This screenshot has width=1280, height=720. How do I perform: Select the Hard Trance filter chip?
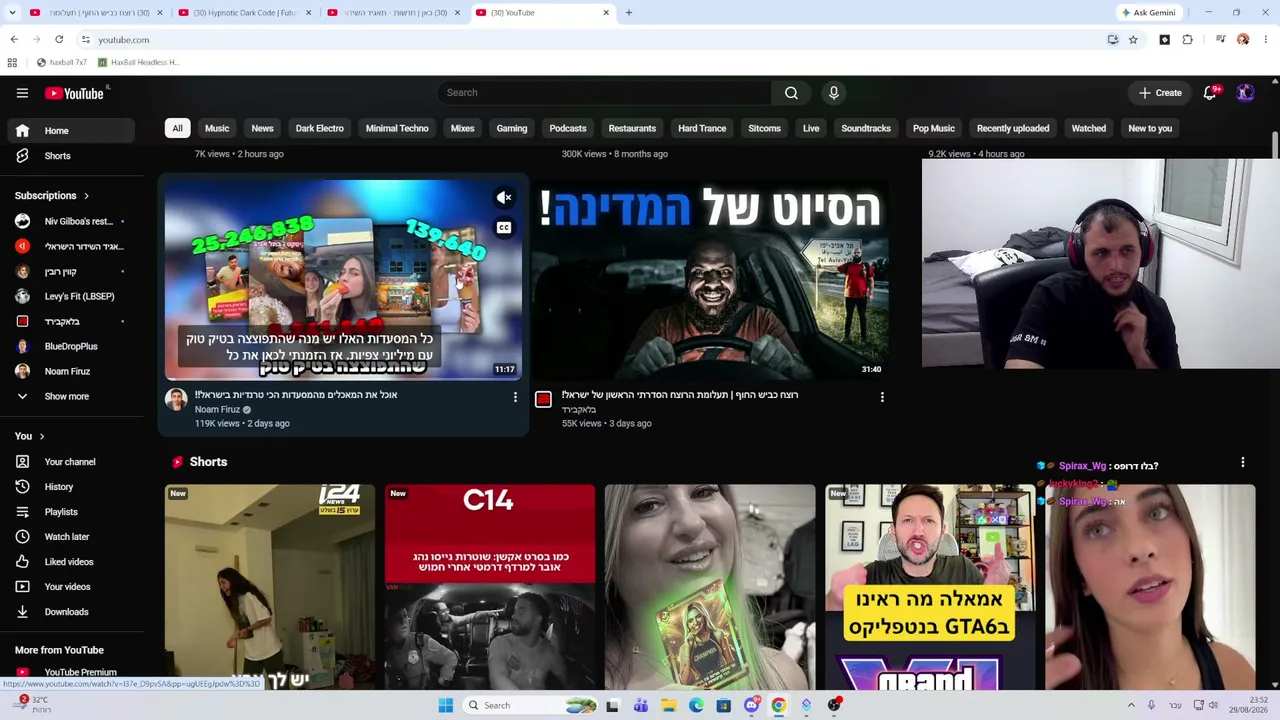click(x=702, y=128)
